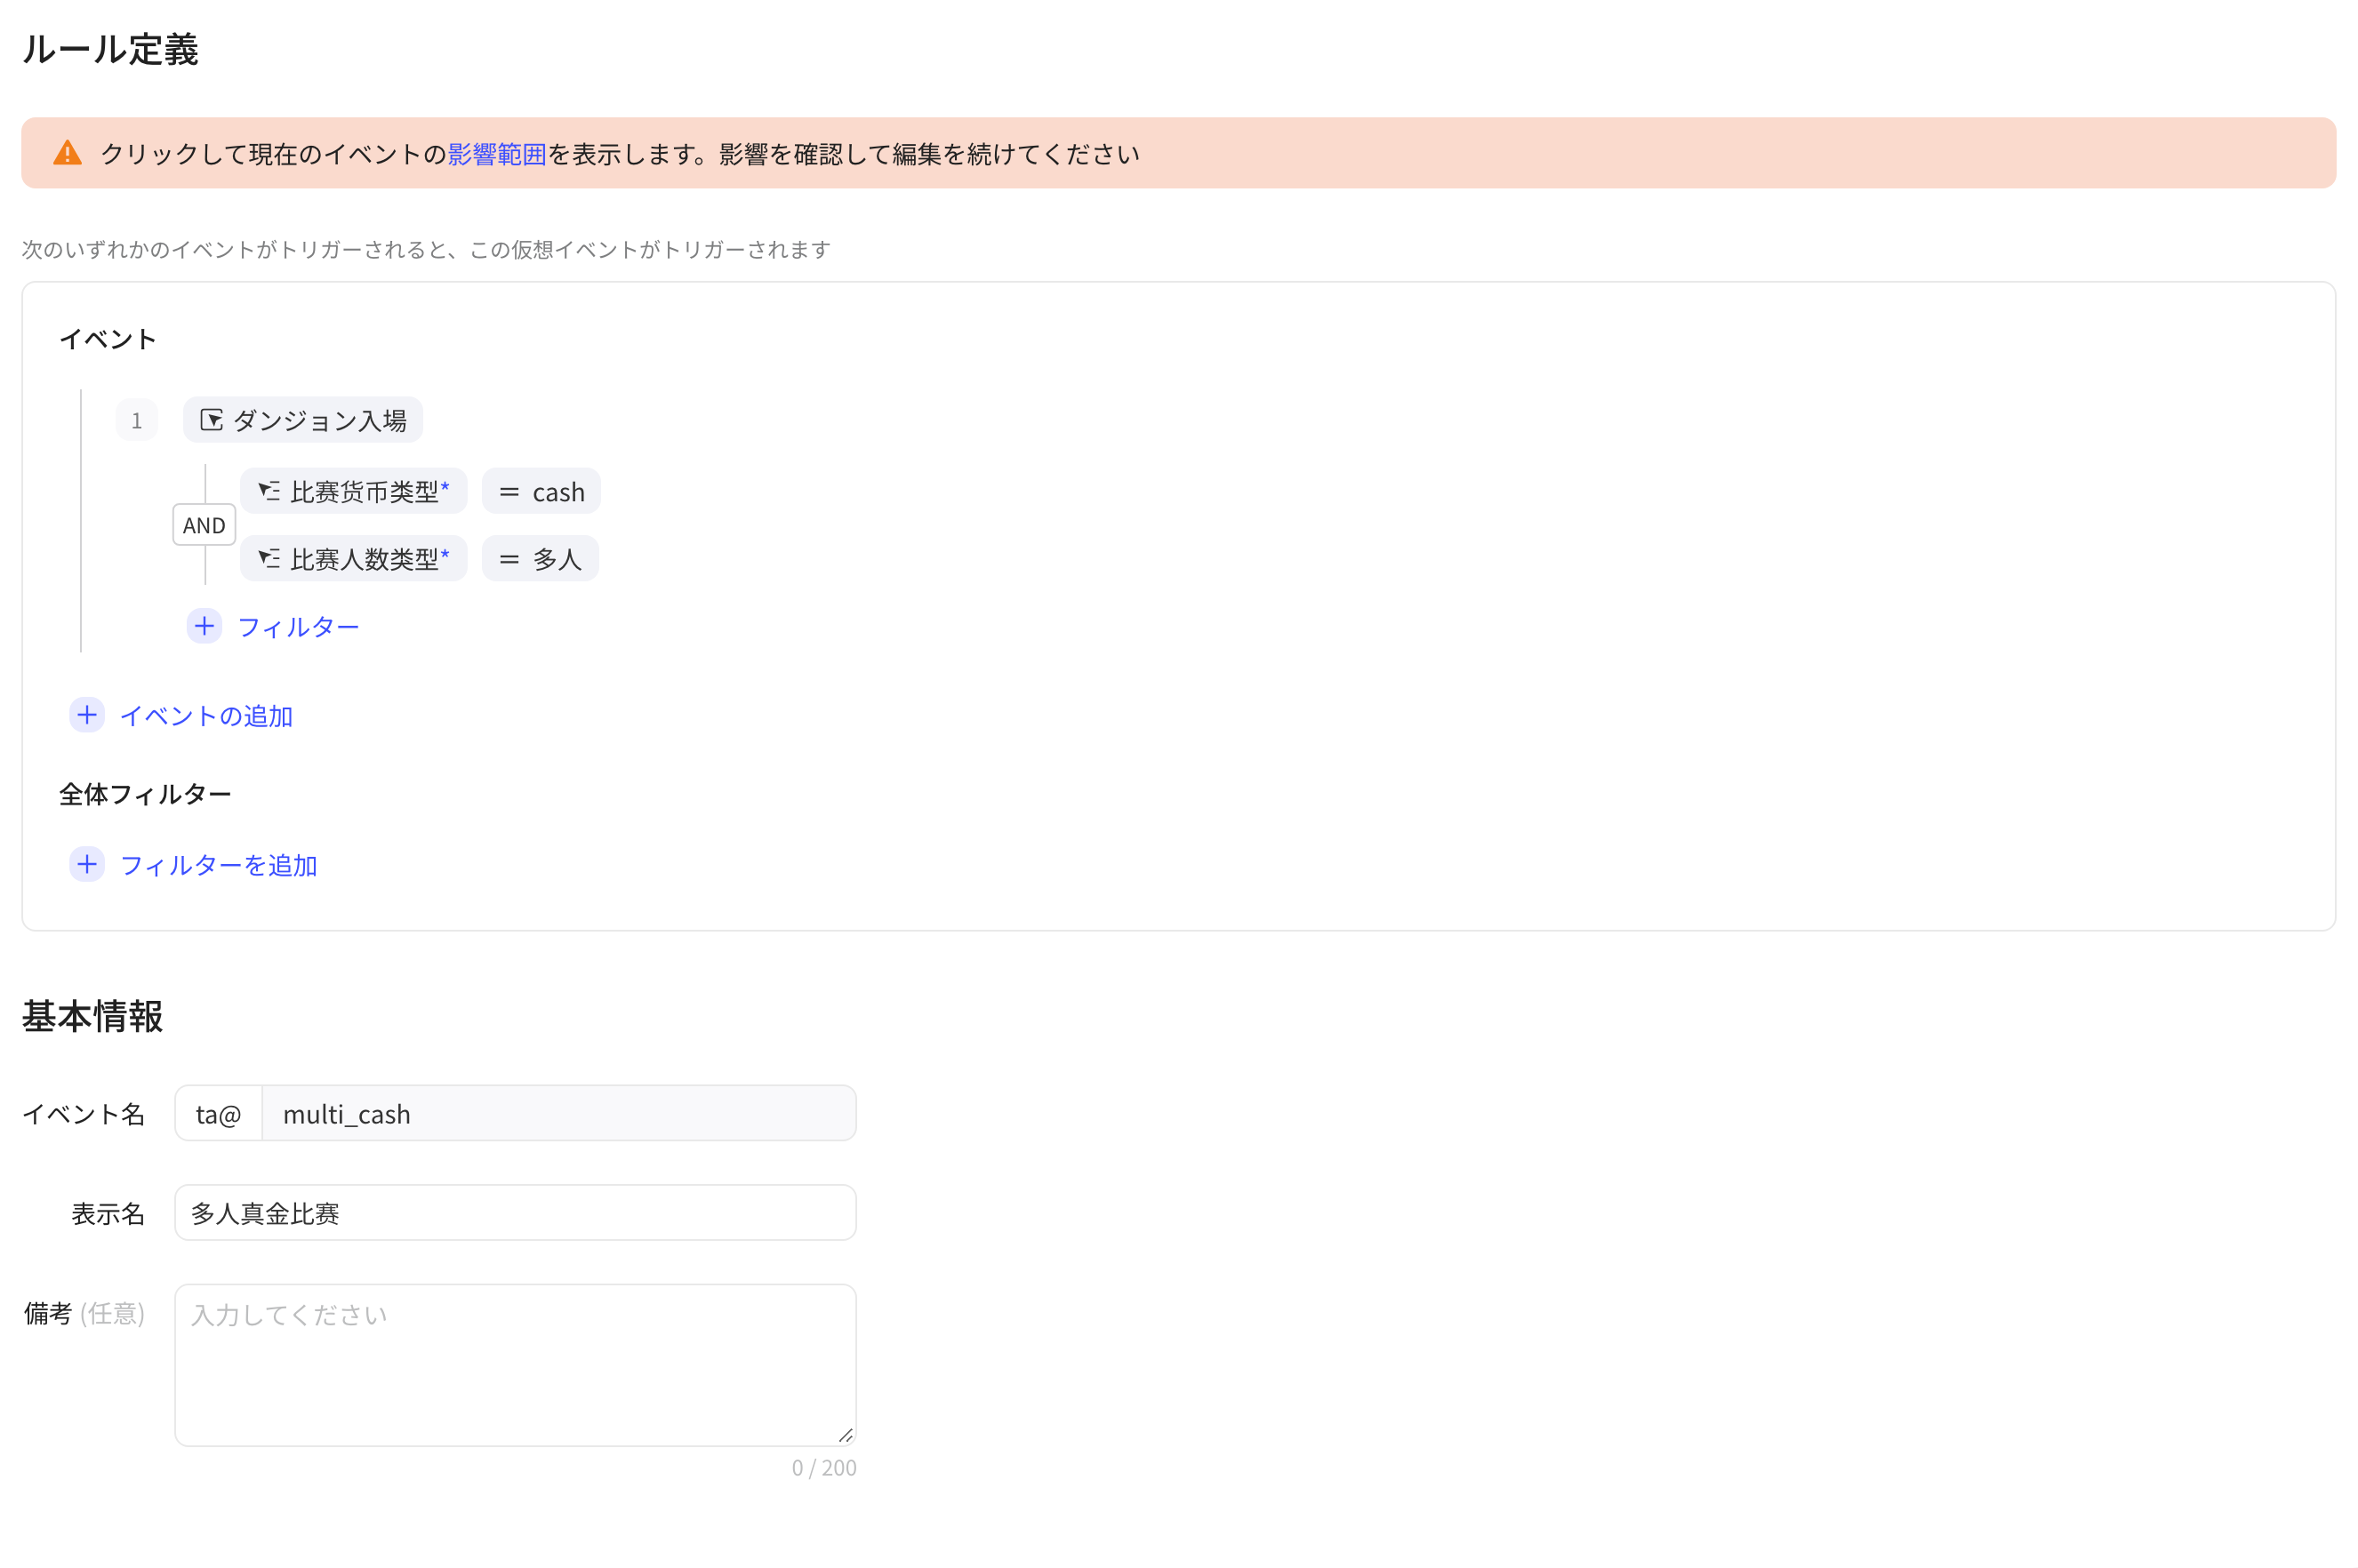Click the イベントの追加 link
Viewport: 2358px width, 1568px height.
pyautogui.click(x=206, y=716)
